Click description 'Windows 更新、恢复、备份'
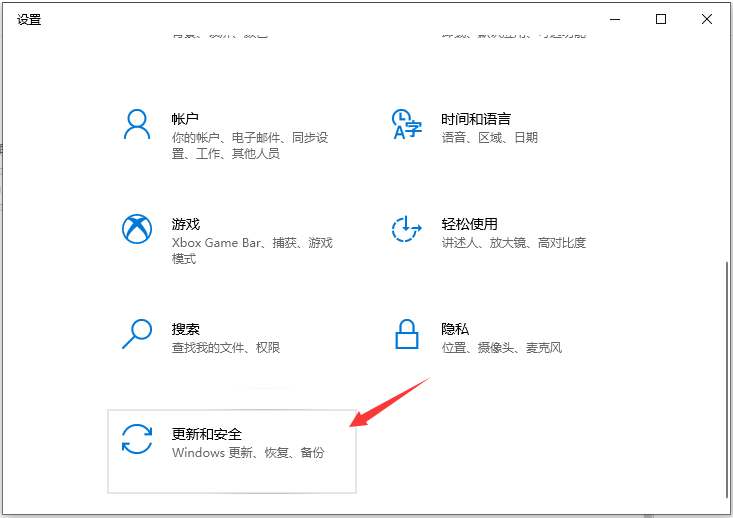733x518 pixels. point(248,453)
